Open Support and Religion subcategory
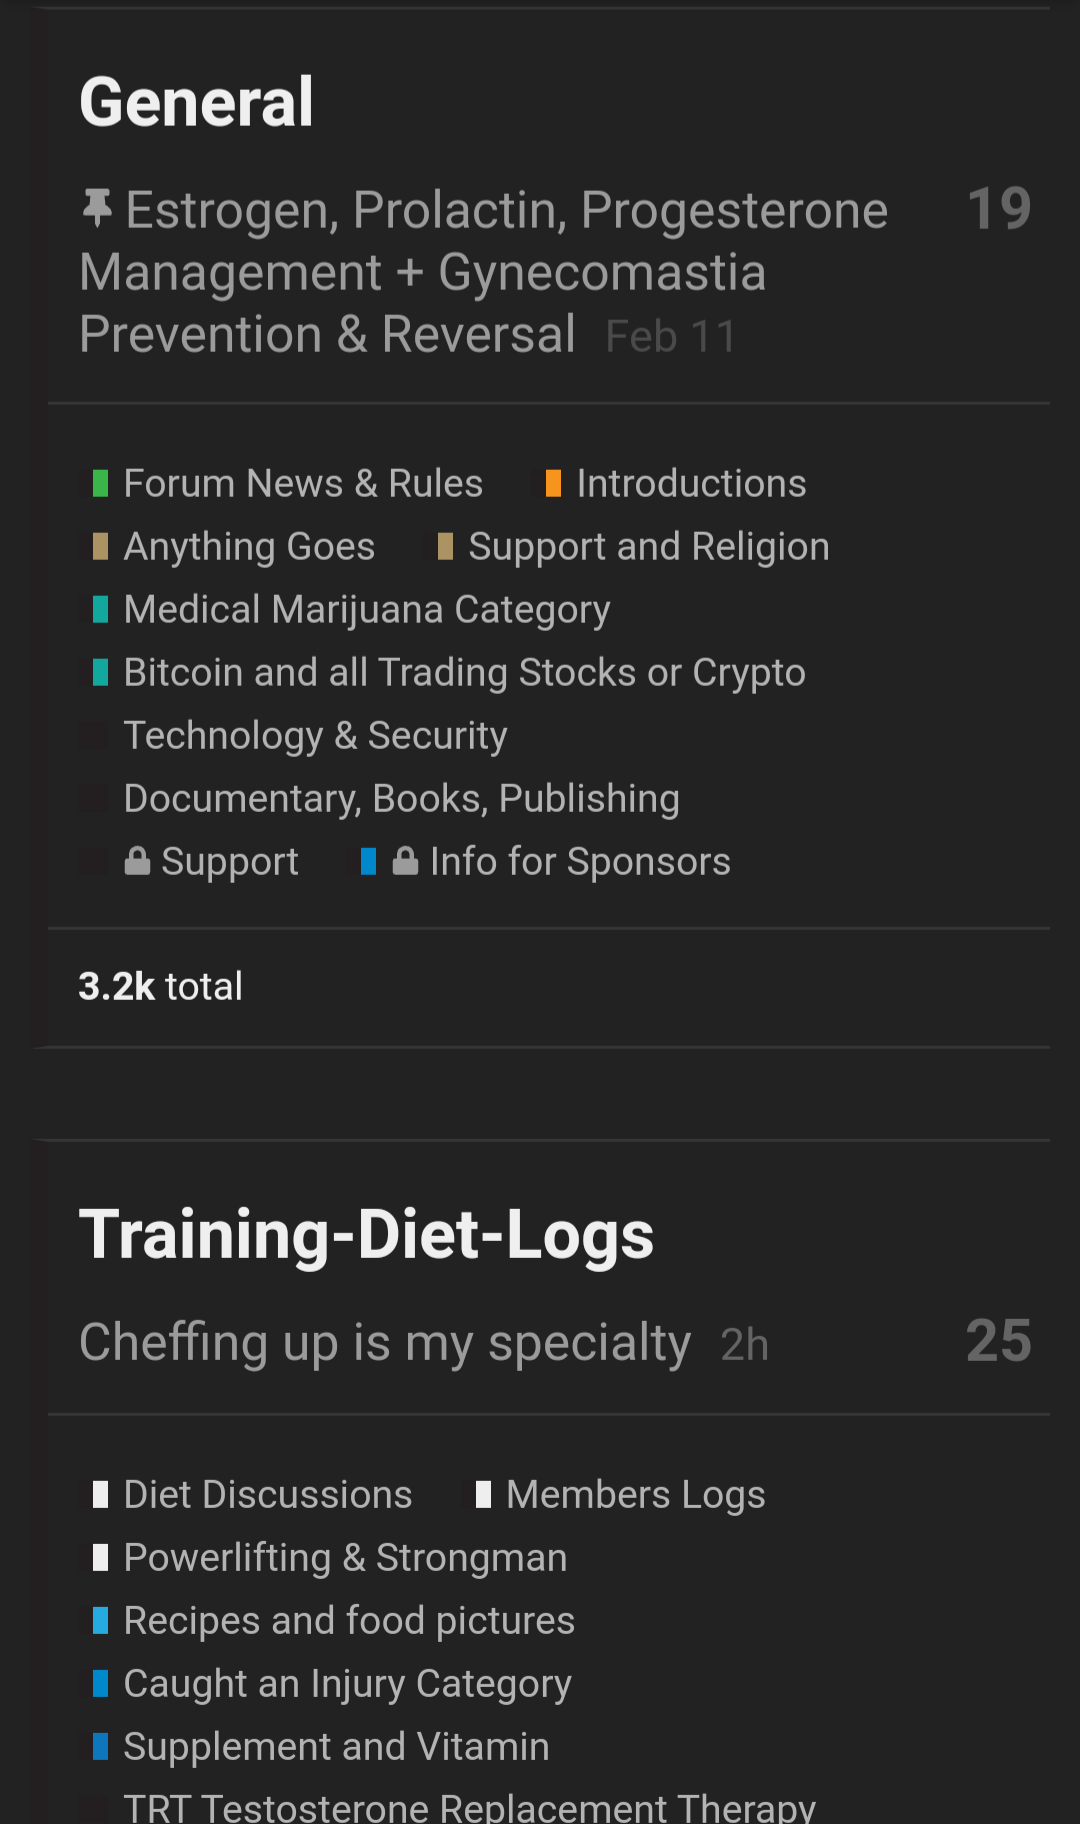1080x1824 pixels. tap(648, 547)
